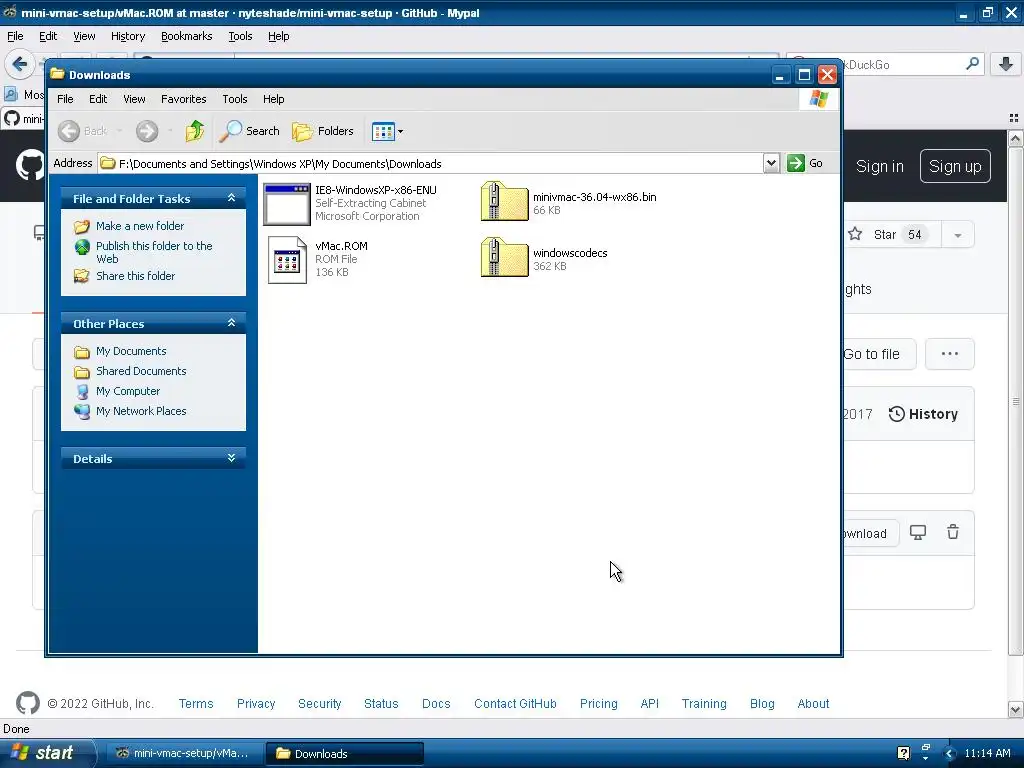This screenshot has height=768, width=1024.
Task: Open My Computer link
Action: coord(128,391)
